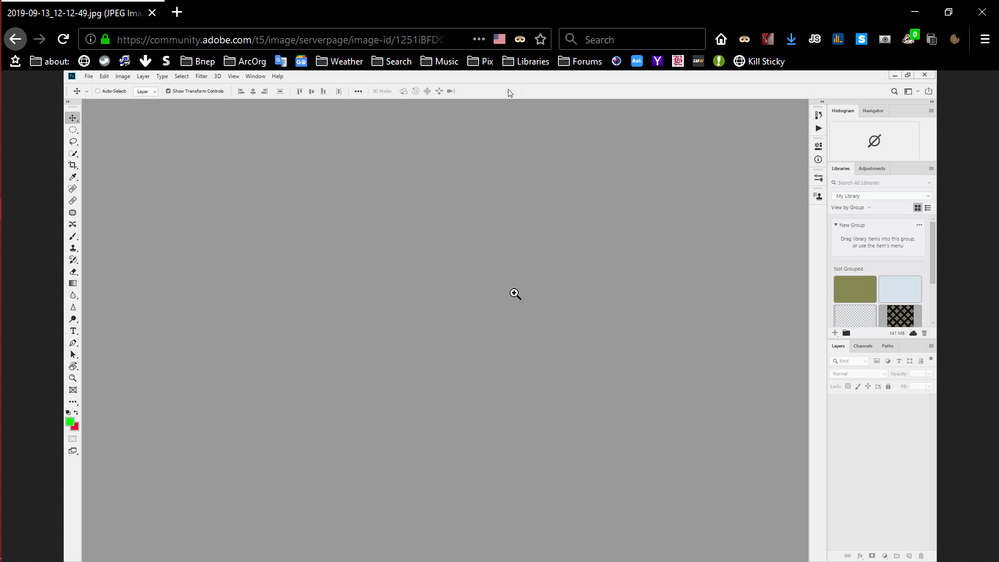Select the Zoom tool in the toolbox
Screen dimensions: 999x562
coord(73,378)
